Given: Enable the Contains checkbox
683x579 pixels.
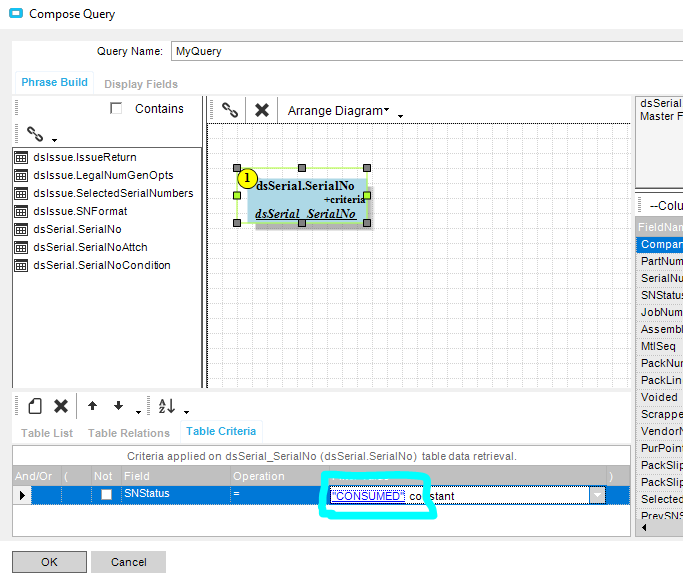Looking at the screenshot, I should coord(116,108).
